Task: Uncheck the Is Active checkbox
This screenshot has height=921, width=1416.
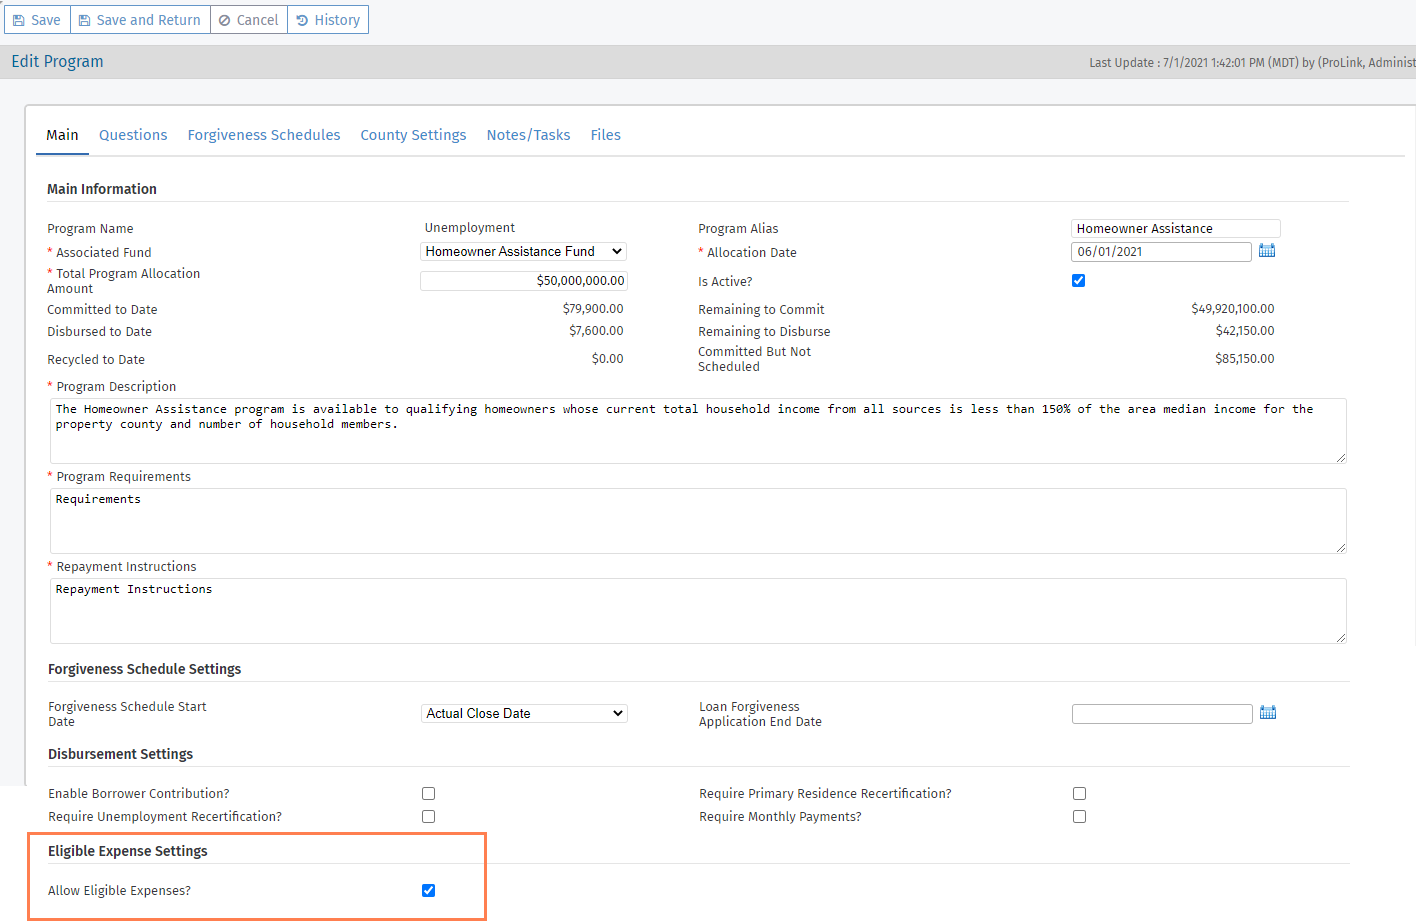Action: (1078, 281)
